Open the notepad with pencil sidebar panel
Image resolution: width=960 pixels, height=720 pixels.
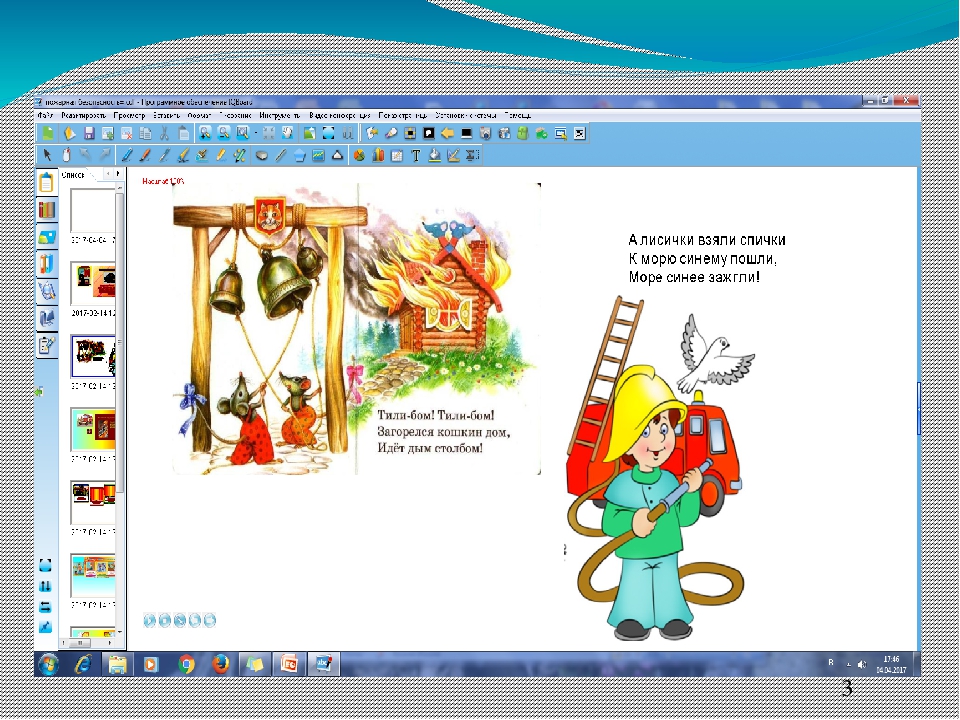(47, 345)
